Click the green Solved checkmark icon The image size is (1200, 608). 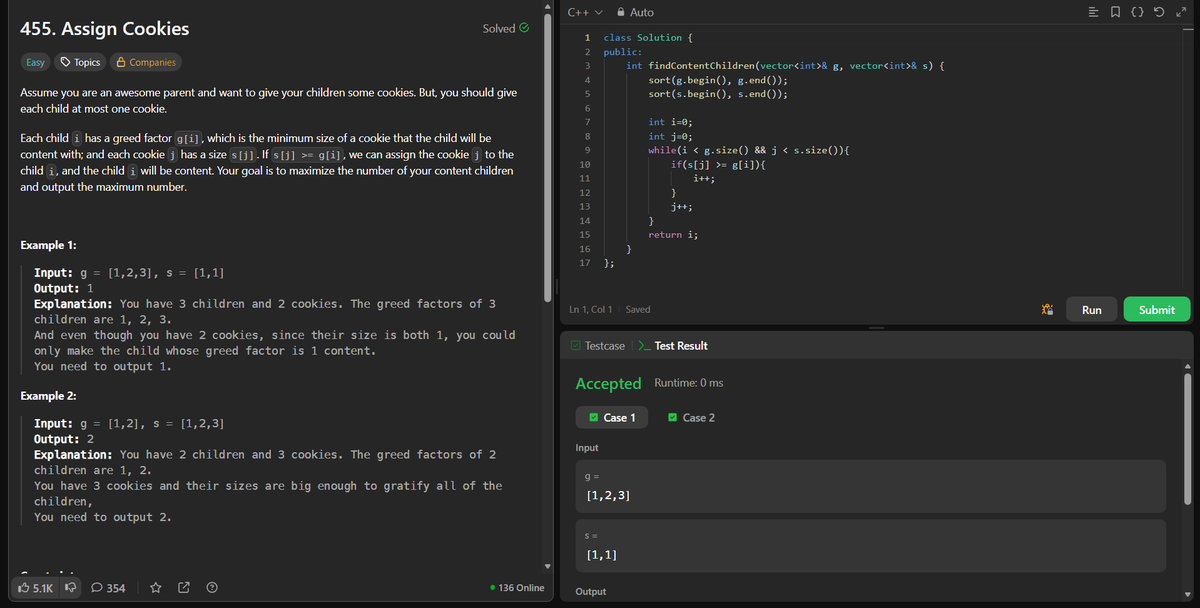click(524, 28)
